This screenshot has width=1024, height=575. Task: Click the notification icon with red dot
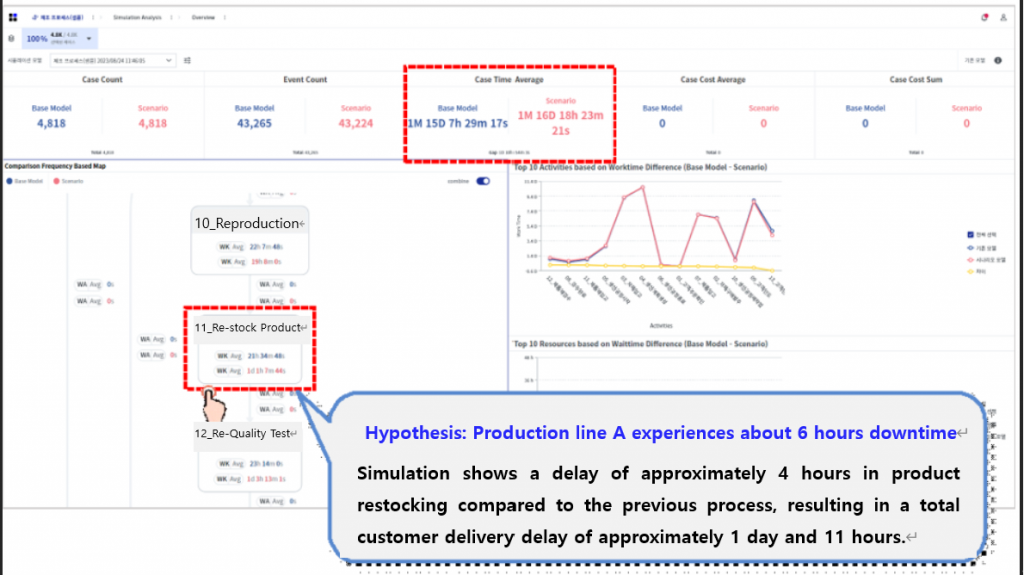click(984, 18)
